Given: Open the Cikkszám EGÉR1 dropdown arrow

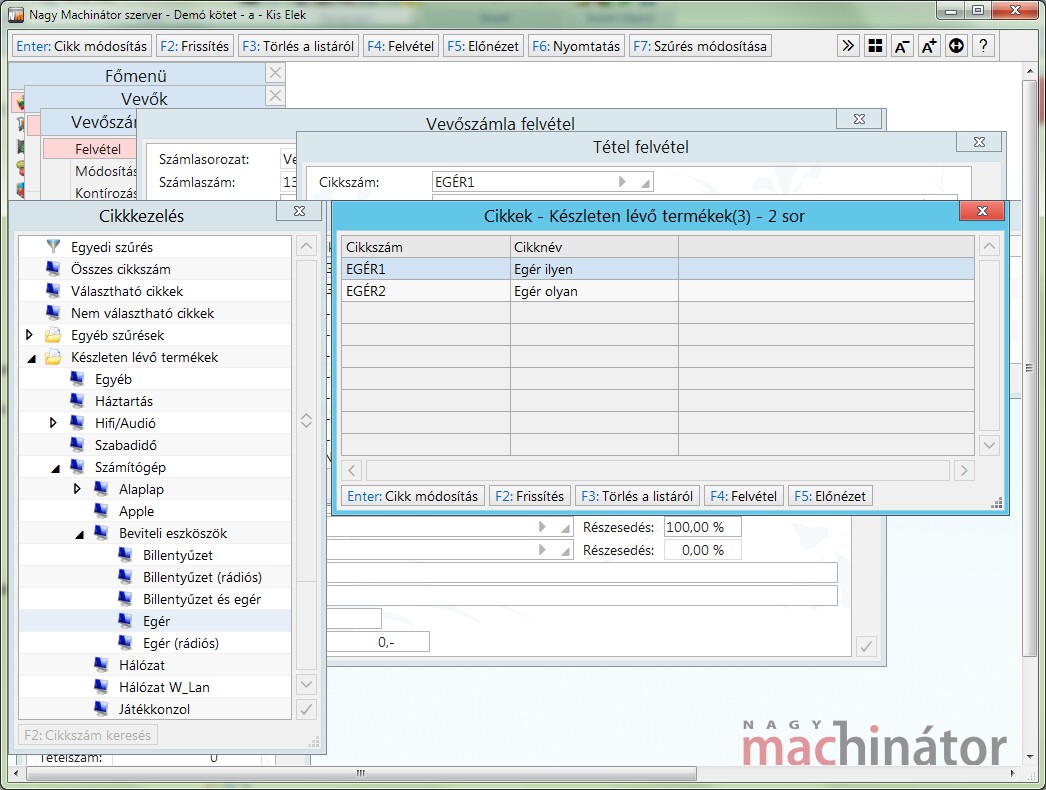Looking at the screenshot, I should 622,182.
